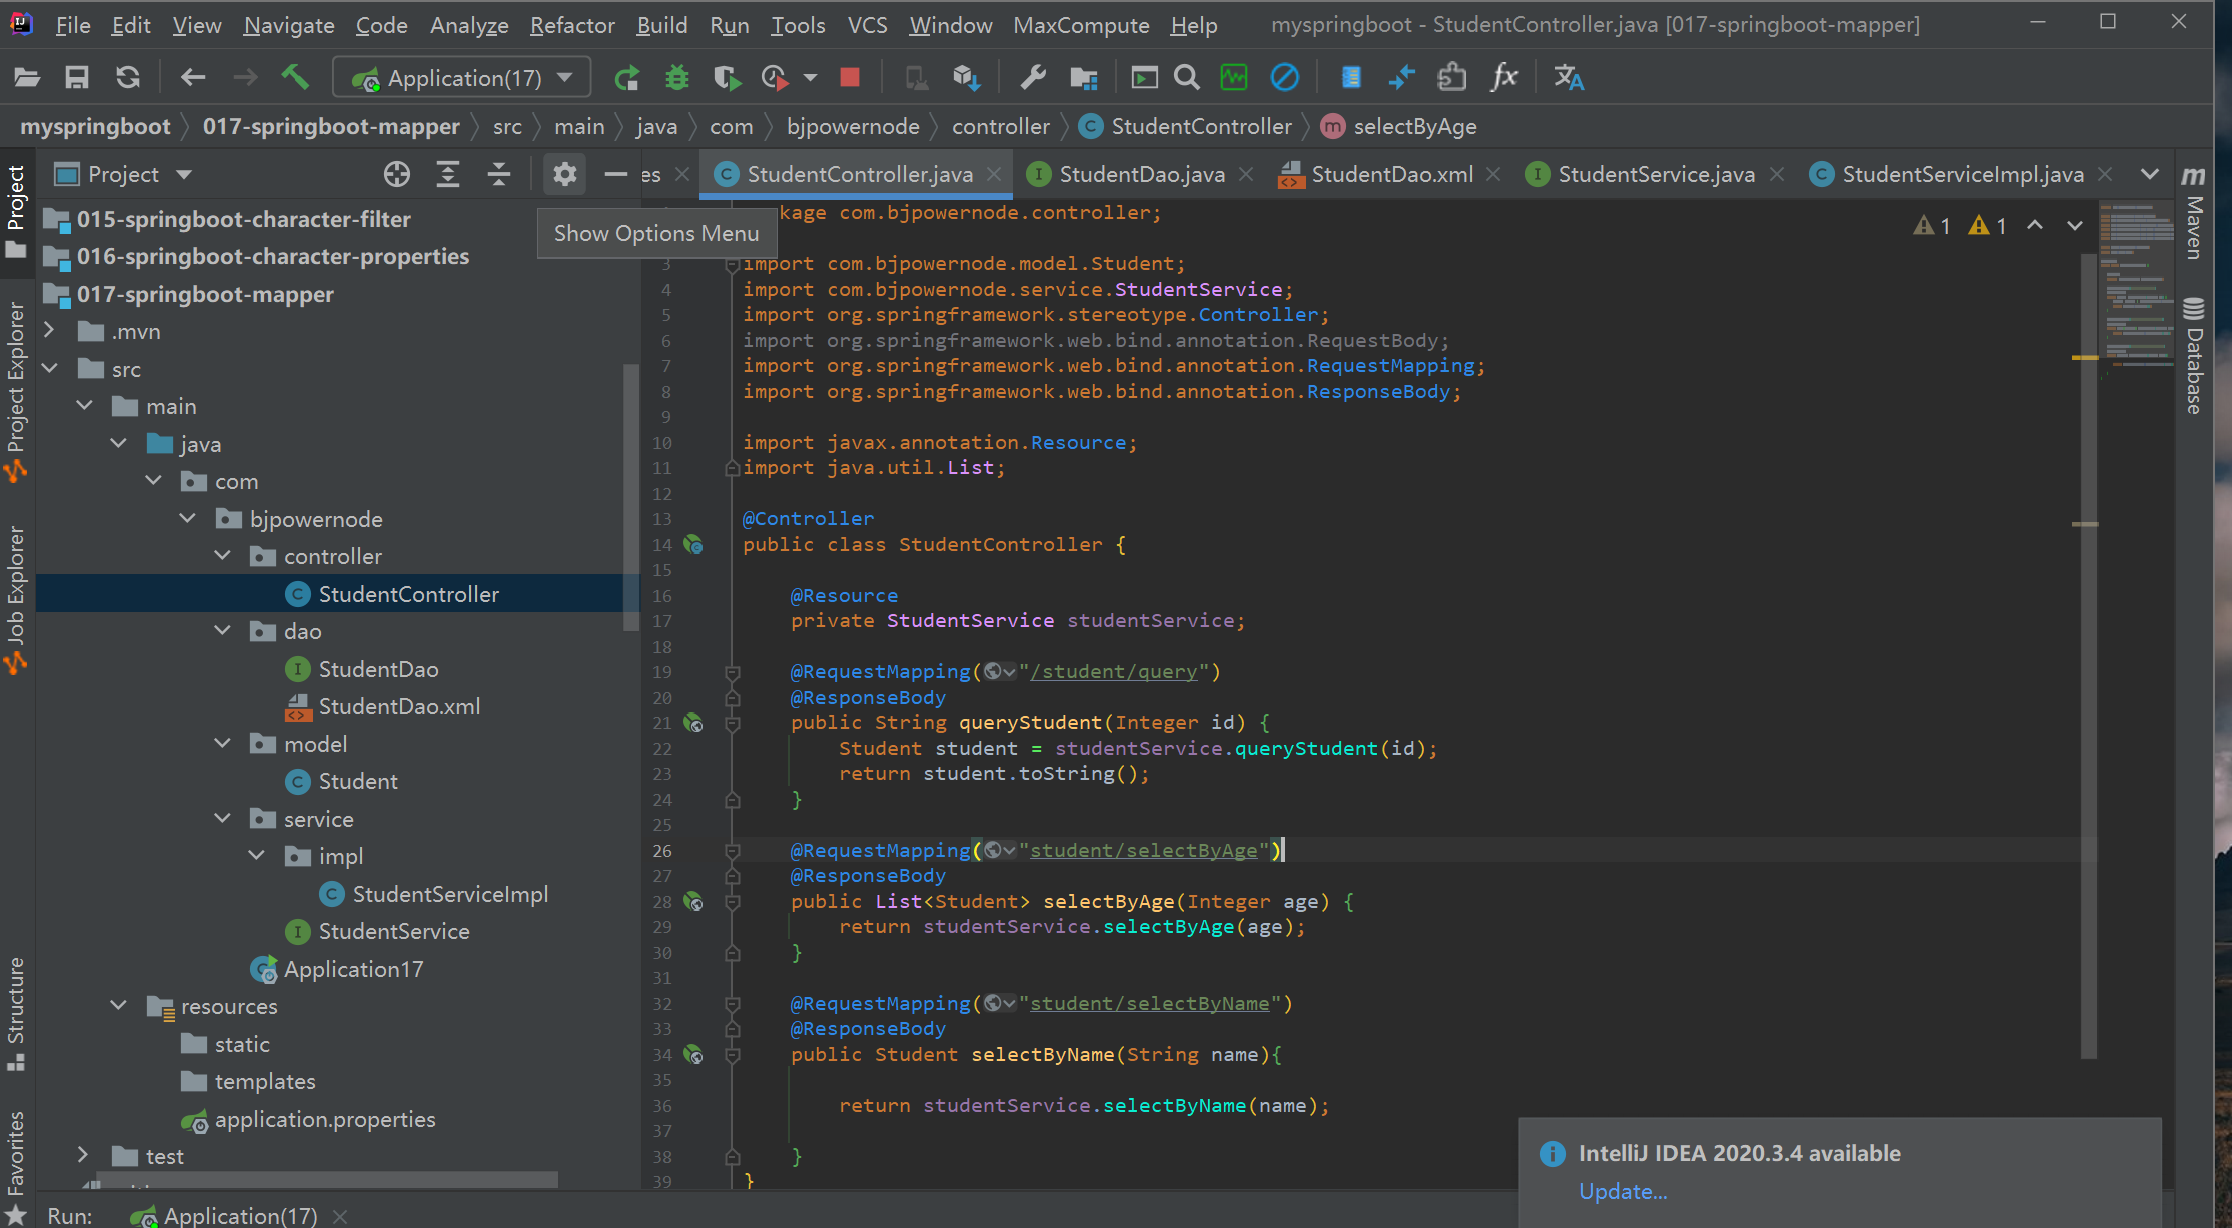Click the Build project hammer icon
This screenshot has width=2232, height=1228.
click(295, 77)
